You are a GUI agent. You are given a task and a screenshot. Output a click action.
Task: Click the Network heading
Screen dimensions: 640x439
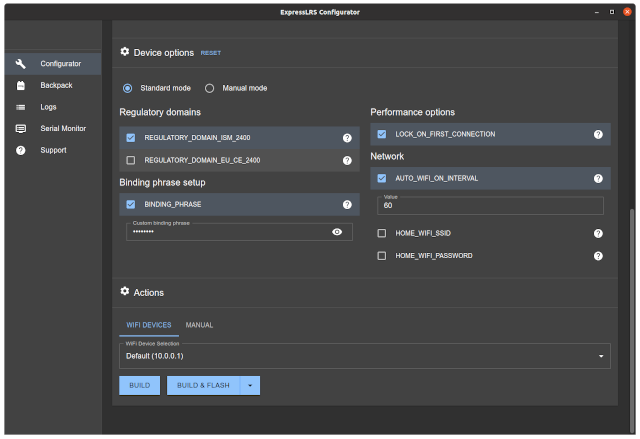387,156
